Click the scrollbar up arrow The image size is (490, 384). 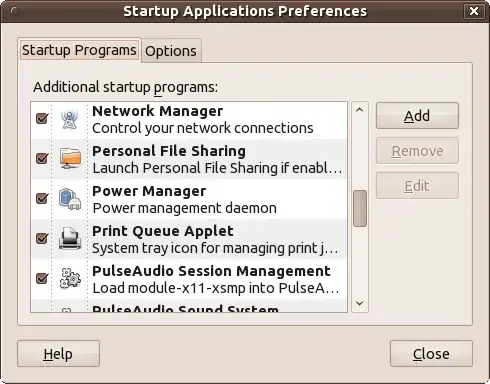(x=360, y=110)
